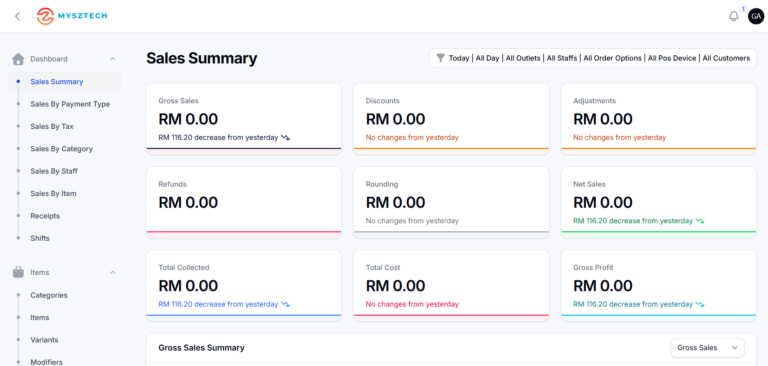The height and width of the screenshot is (366, 768).
Task: Select the Total Cost card
Action: [x=451, y=286]
